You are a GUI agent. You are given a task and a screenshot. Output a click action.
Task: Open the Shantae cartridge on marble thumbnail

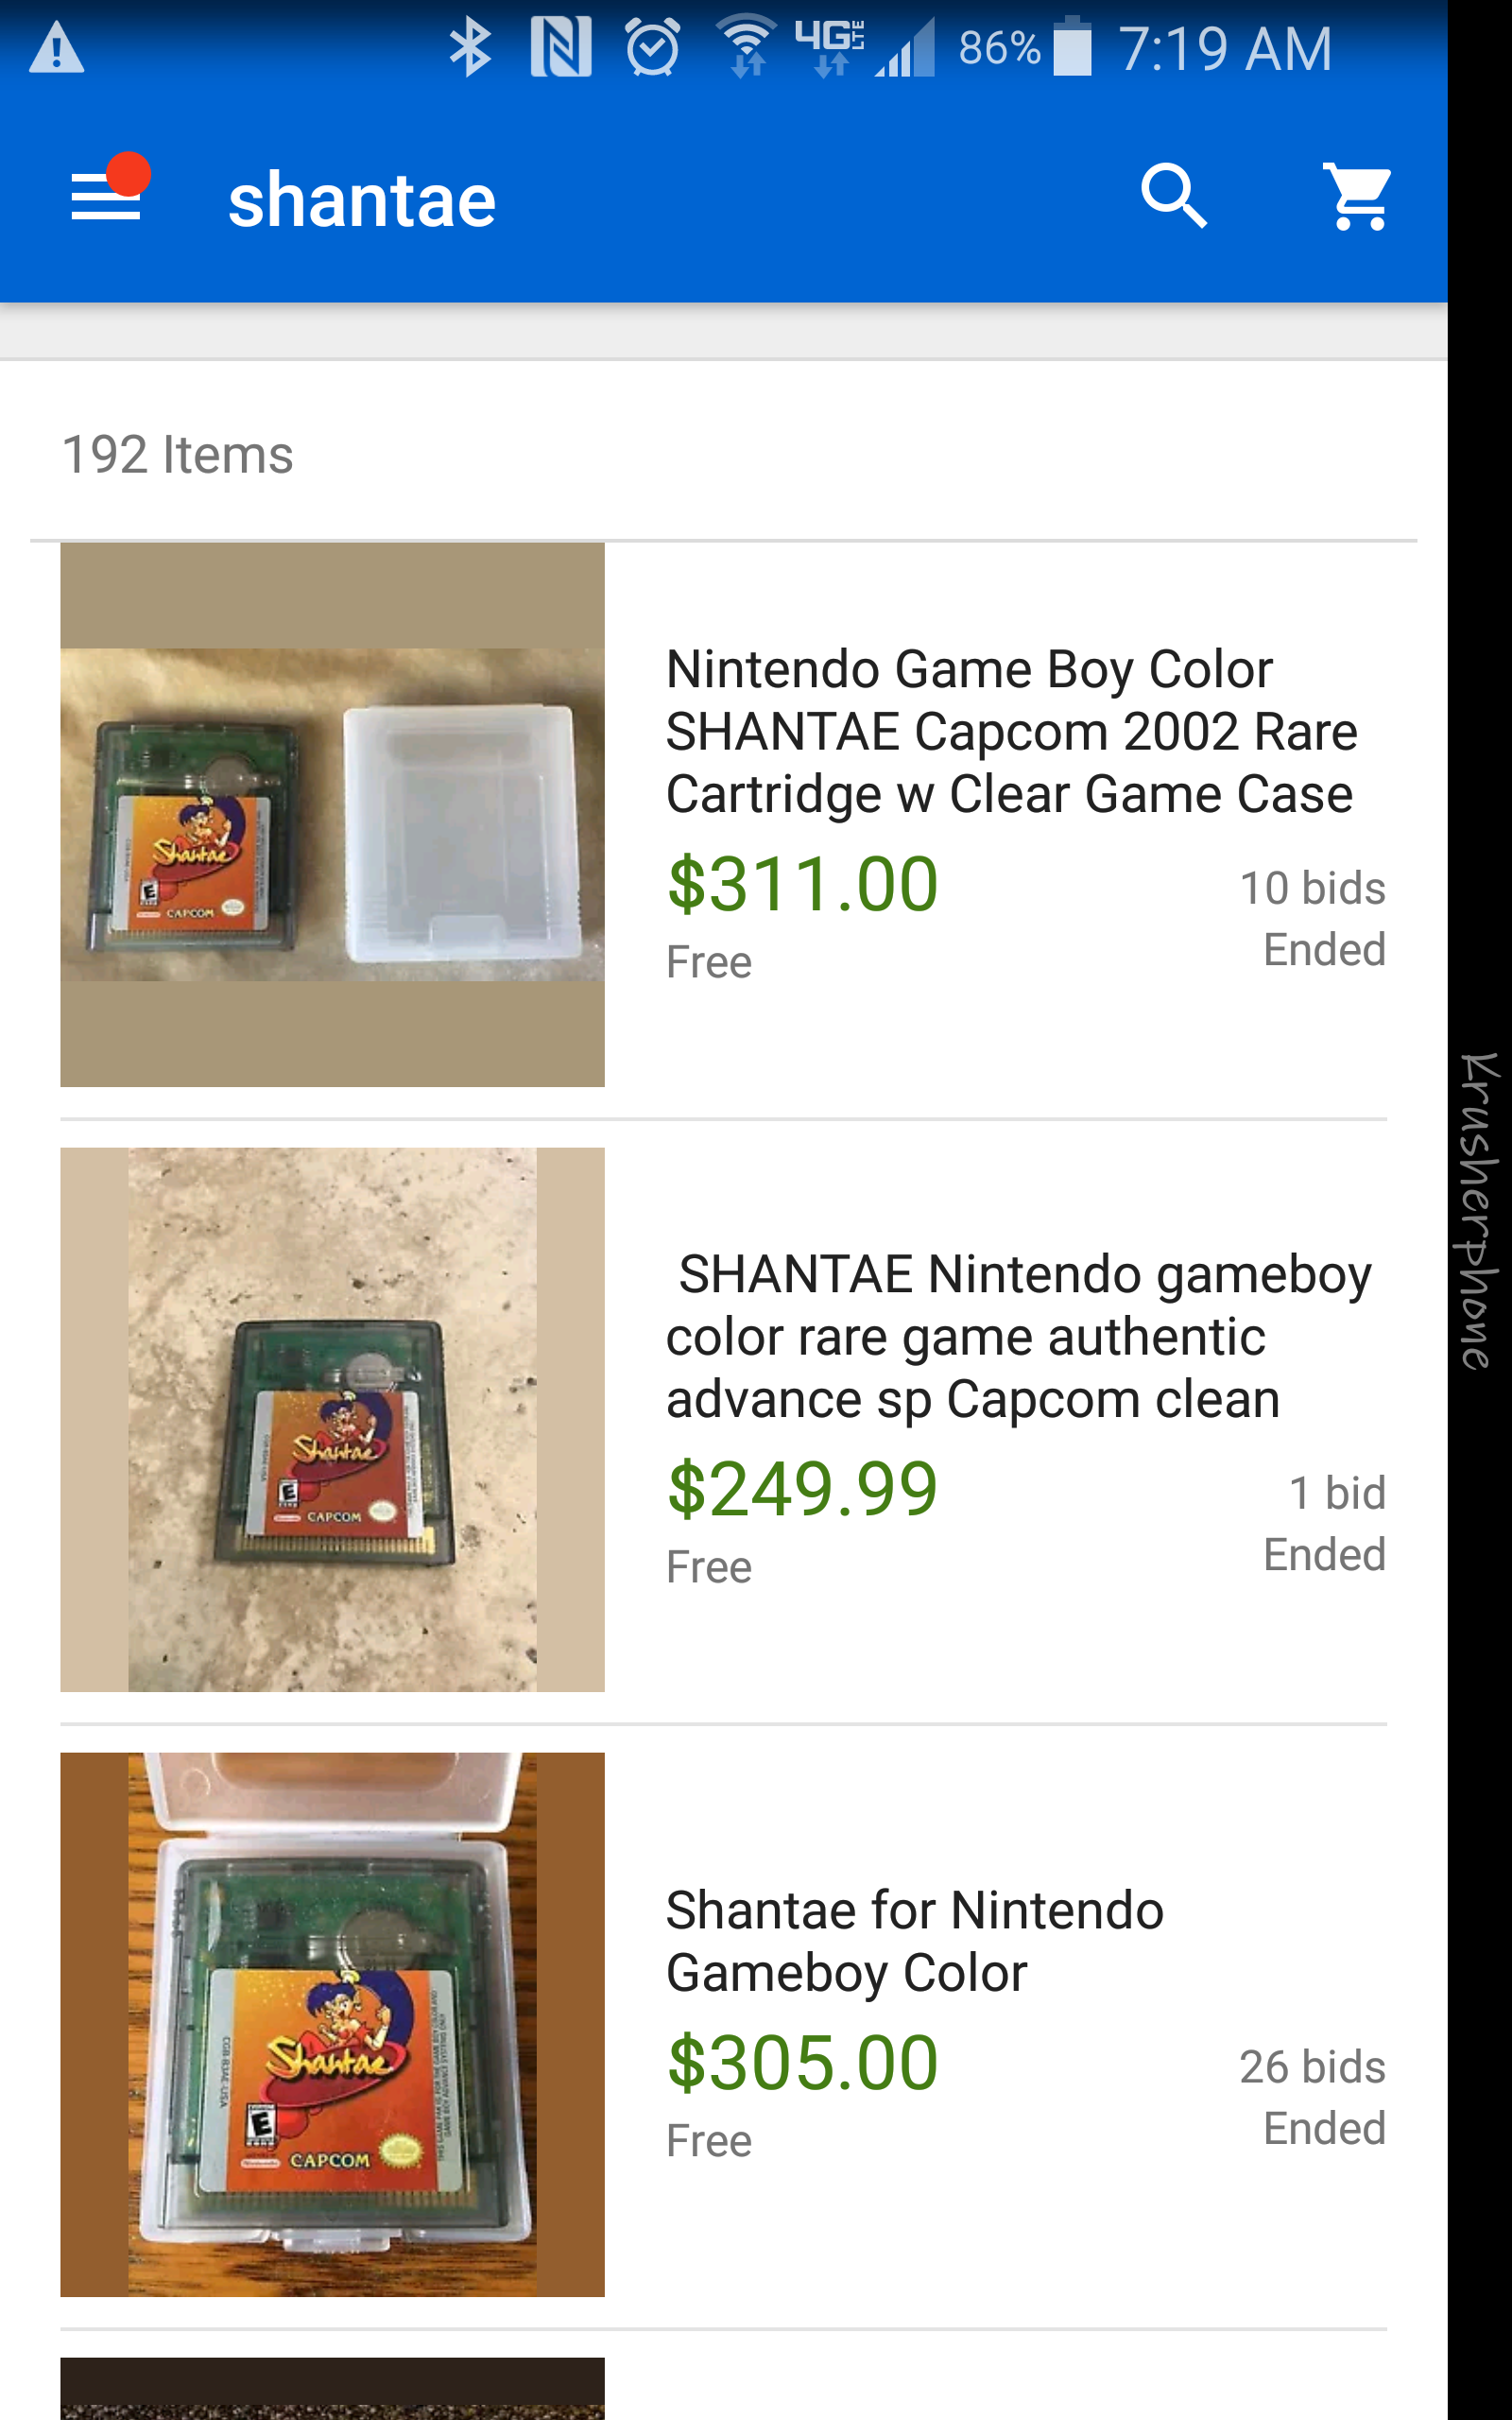tap(332, 1419)
